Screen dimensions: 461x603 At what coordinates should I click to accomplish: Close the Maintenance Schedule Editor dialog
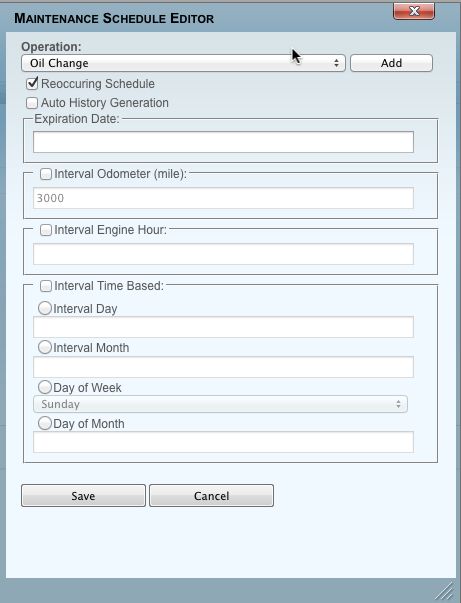point(414,11)
